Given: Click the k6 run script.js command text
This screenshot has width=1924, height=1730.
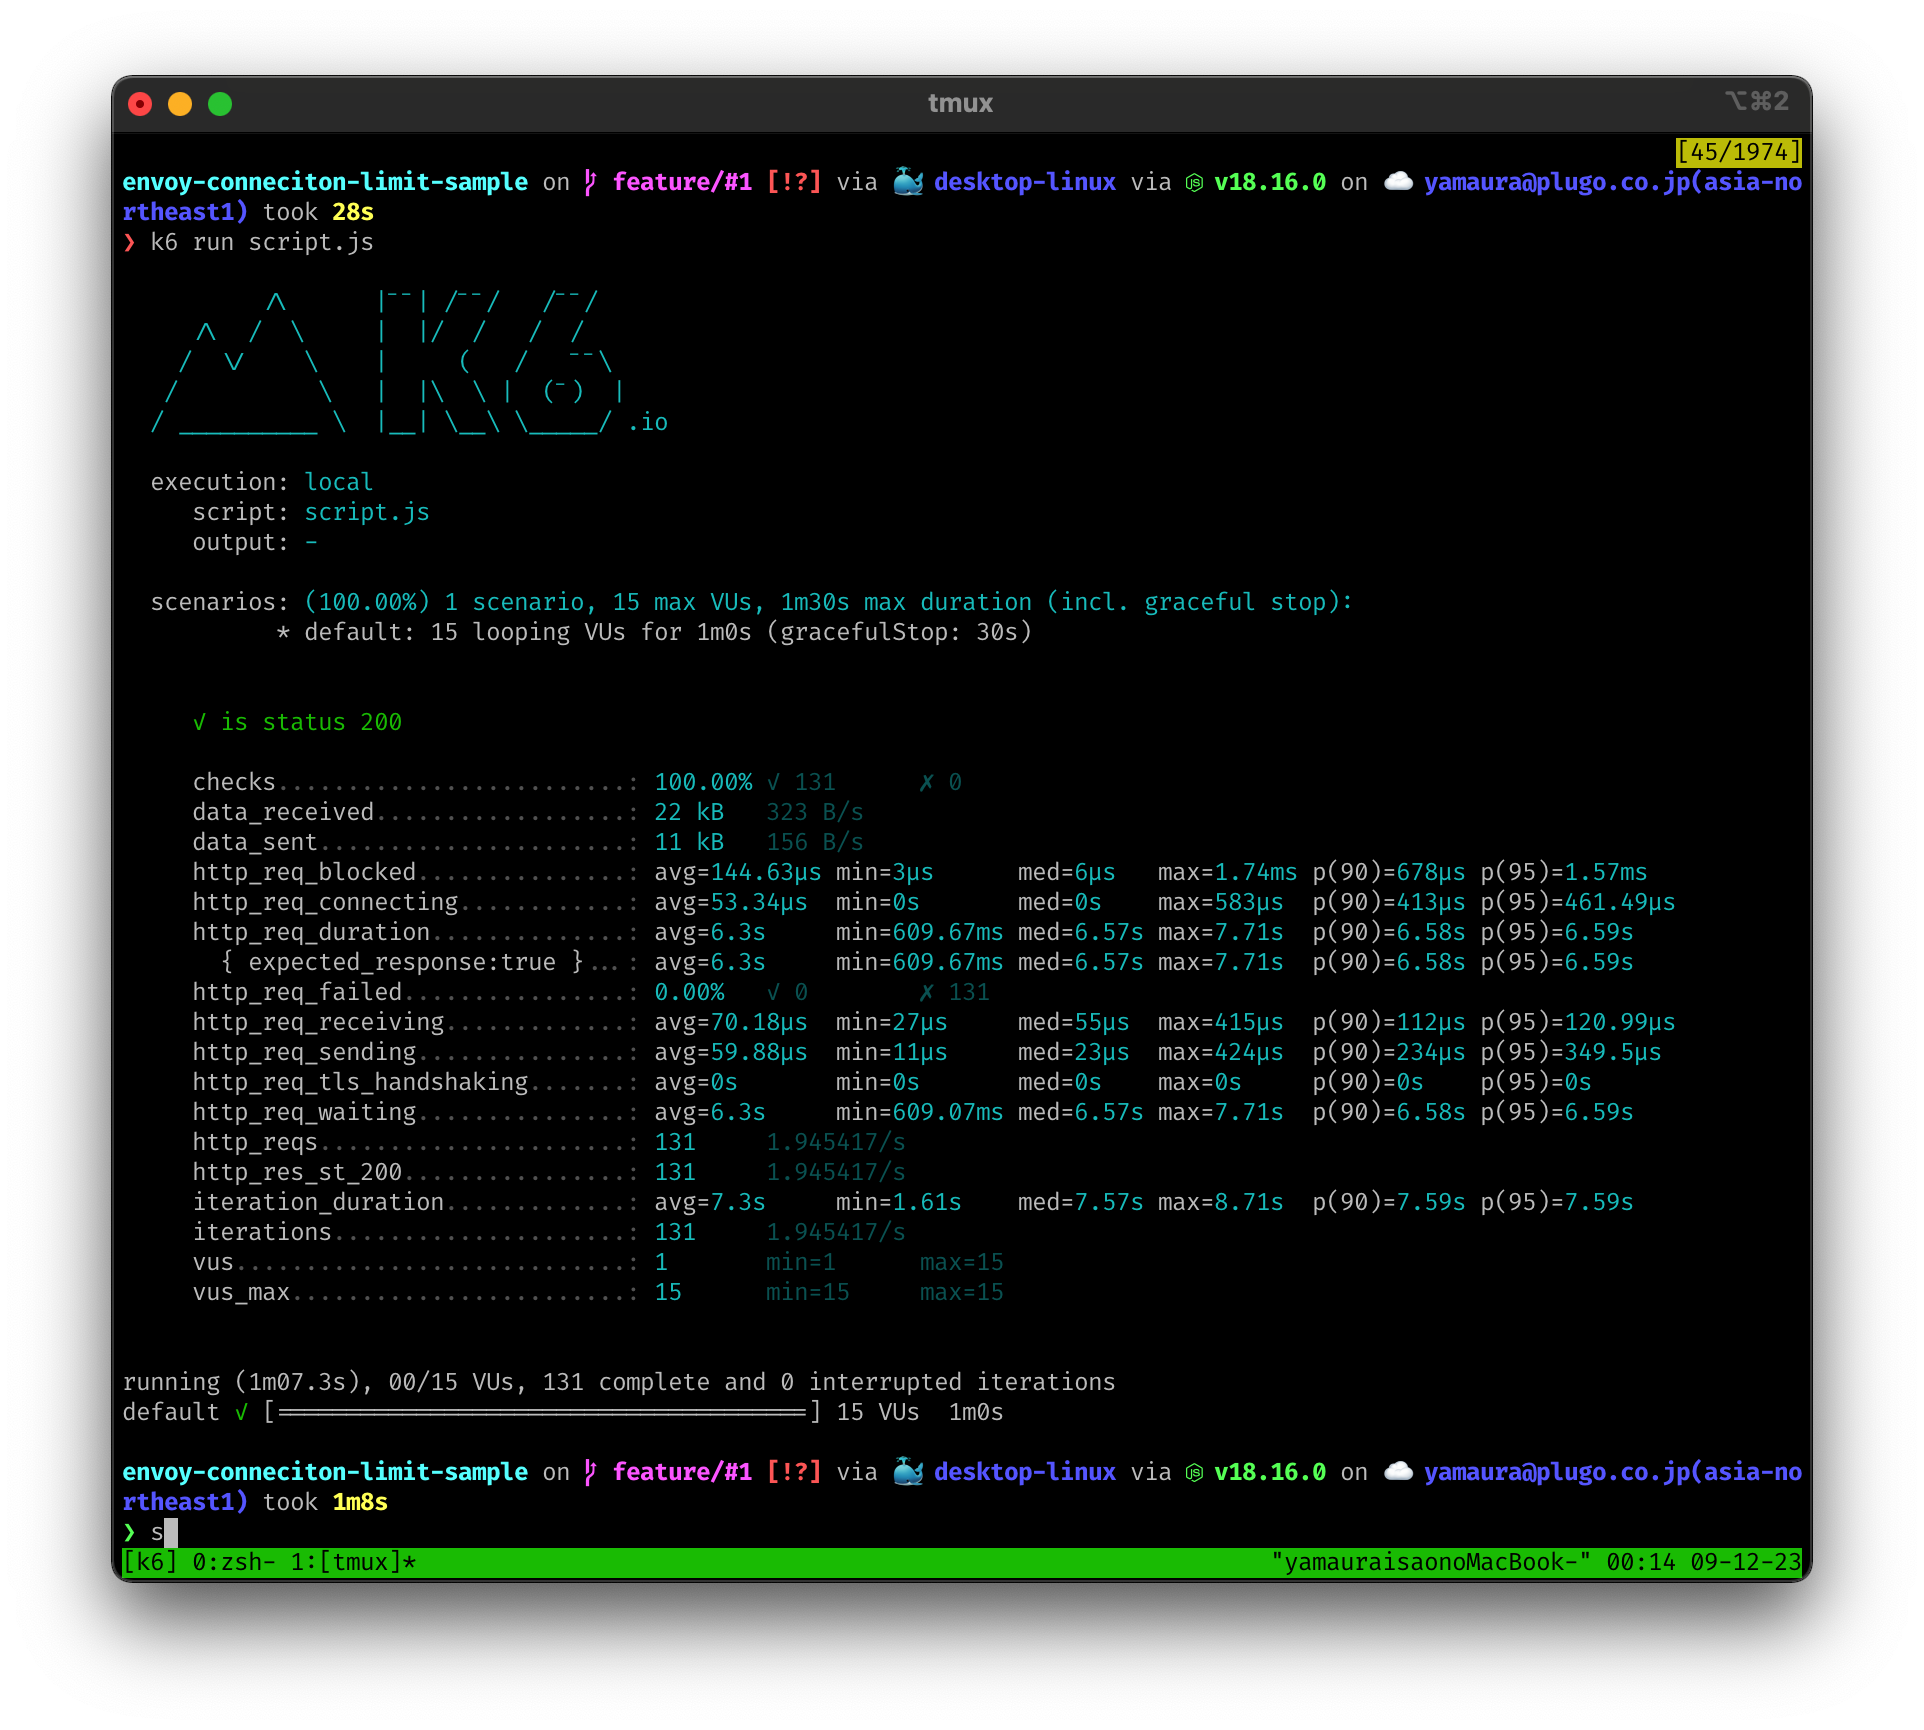Looking at the screenshot, I should click(x=262, y=242).
